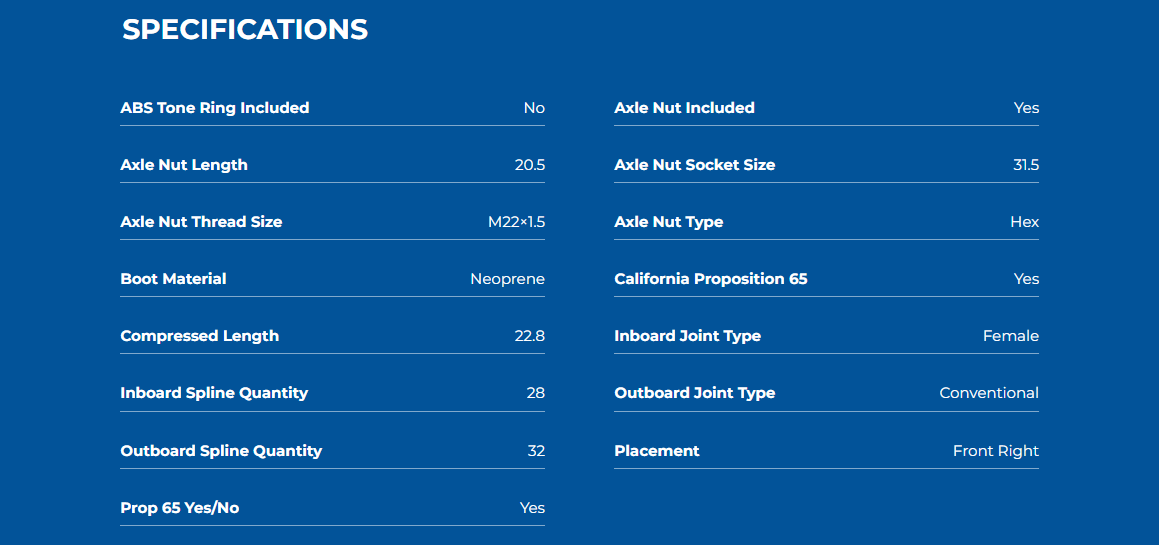The width and height of the screenshot is (1159, 545).
Task: Select the Axle Nut Included label
Action: click(684, 108)
